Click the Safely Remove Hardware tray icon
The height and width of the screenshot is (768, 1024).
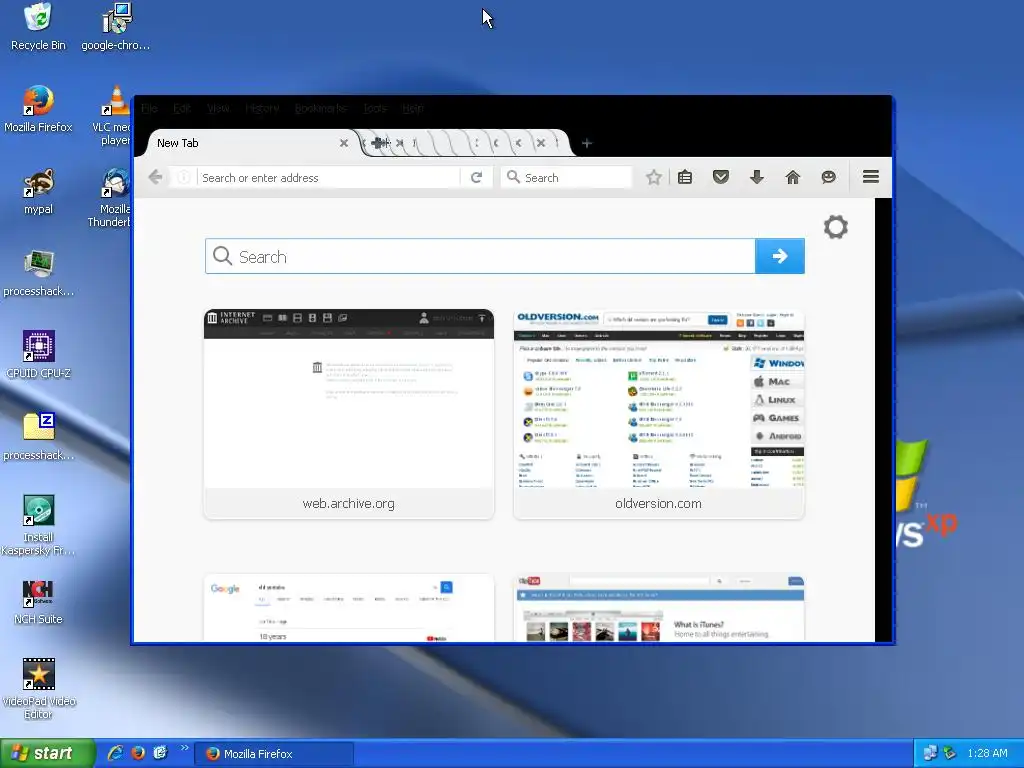click(x=950, y=753)
